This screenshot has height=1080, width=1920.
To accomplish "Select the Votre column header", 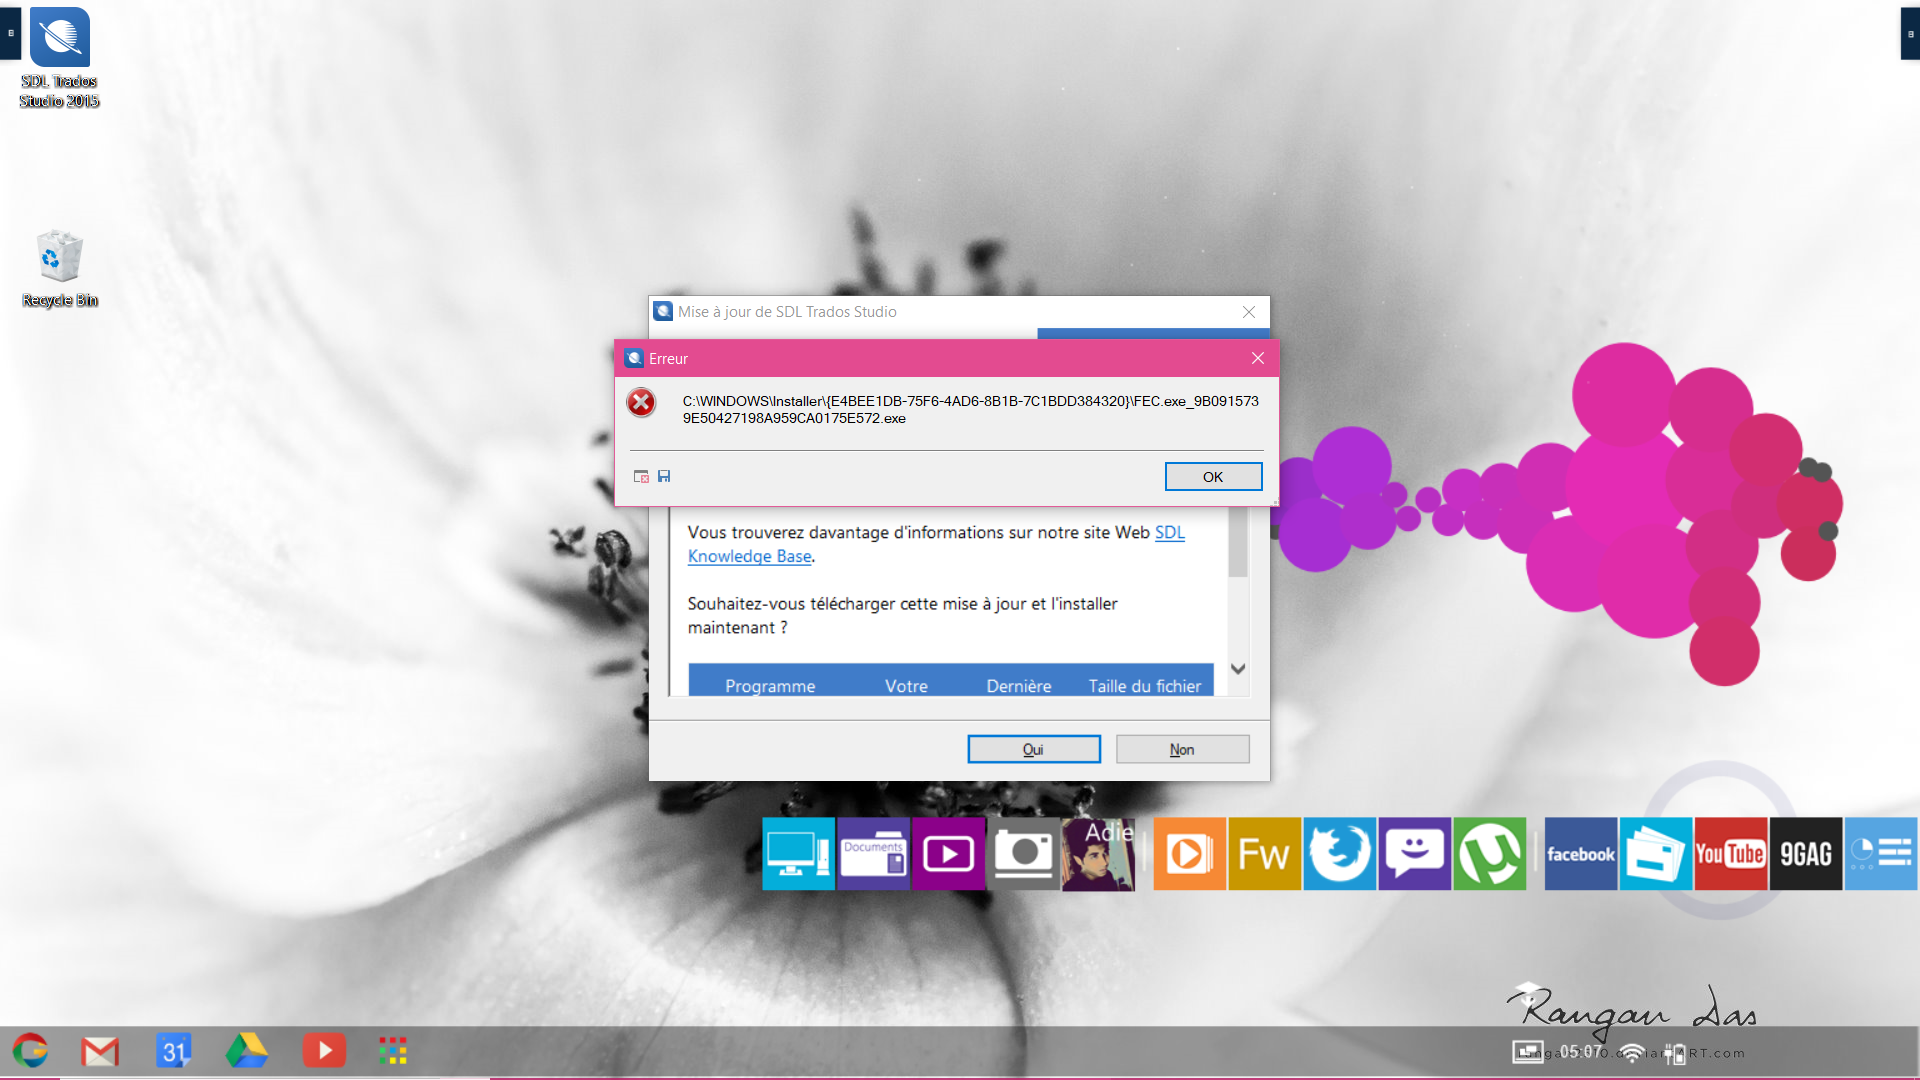I will tap(906, 686).
